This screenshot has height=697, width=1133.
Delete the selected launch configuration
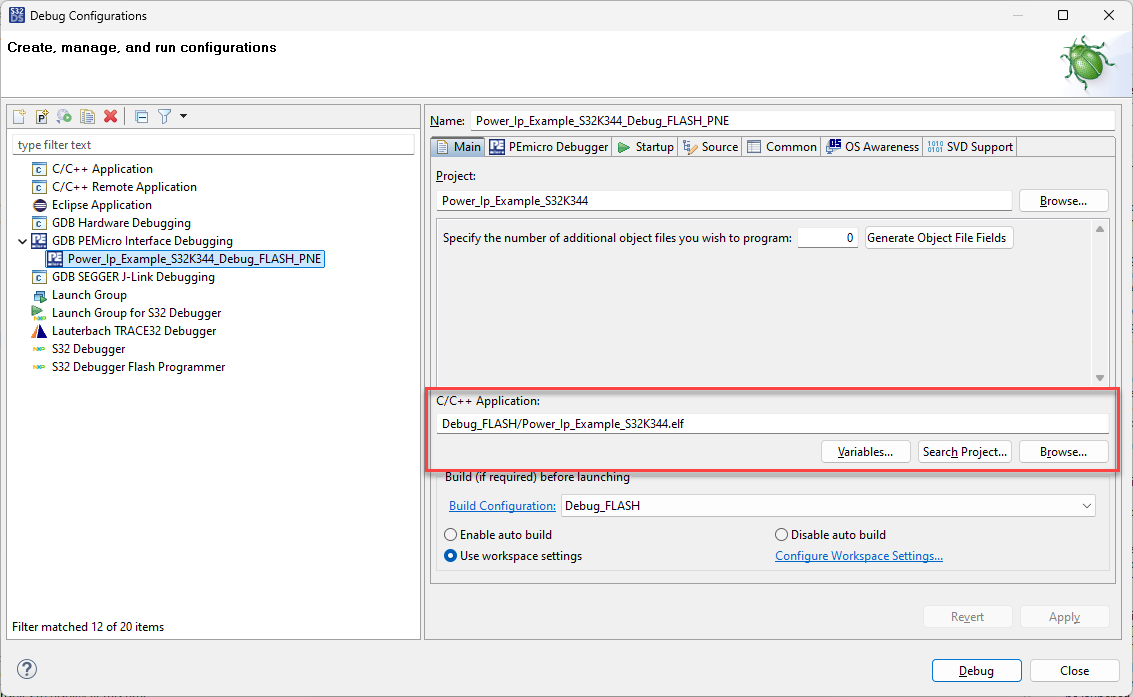click(x=110, y=116)
